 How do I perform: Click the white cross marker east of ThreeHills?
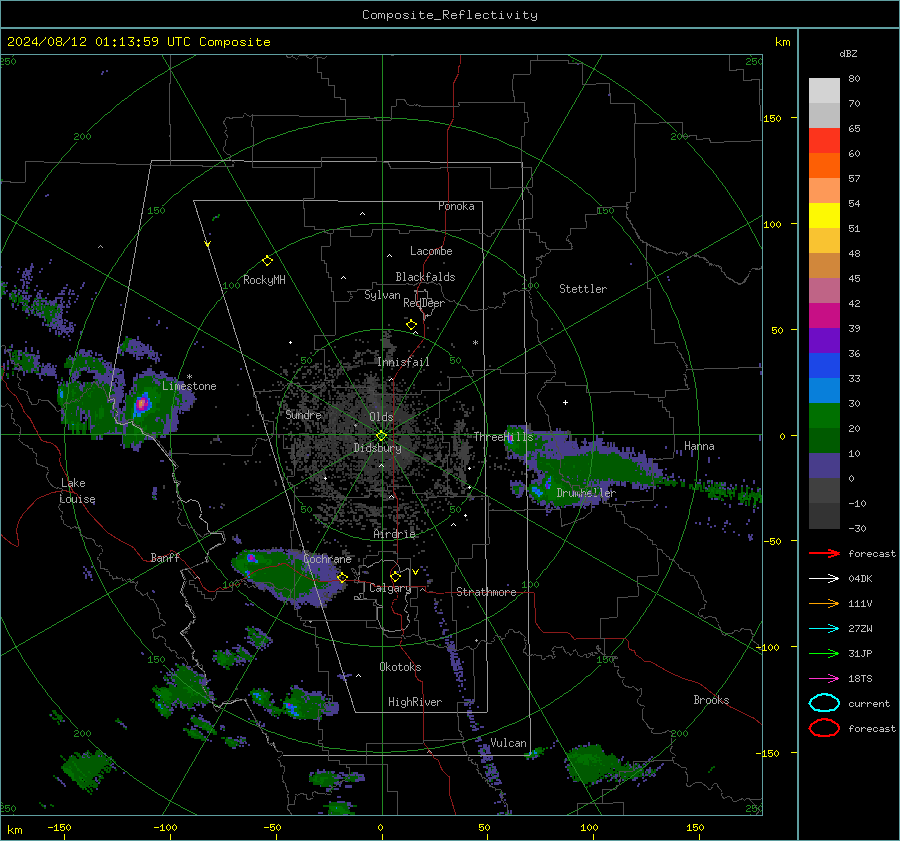(565, 402)
